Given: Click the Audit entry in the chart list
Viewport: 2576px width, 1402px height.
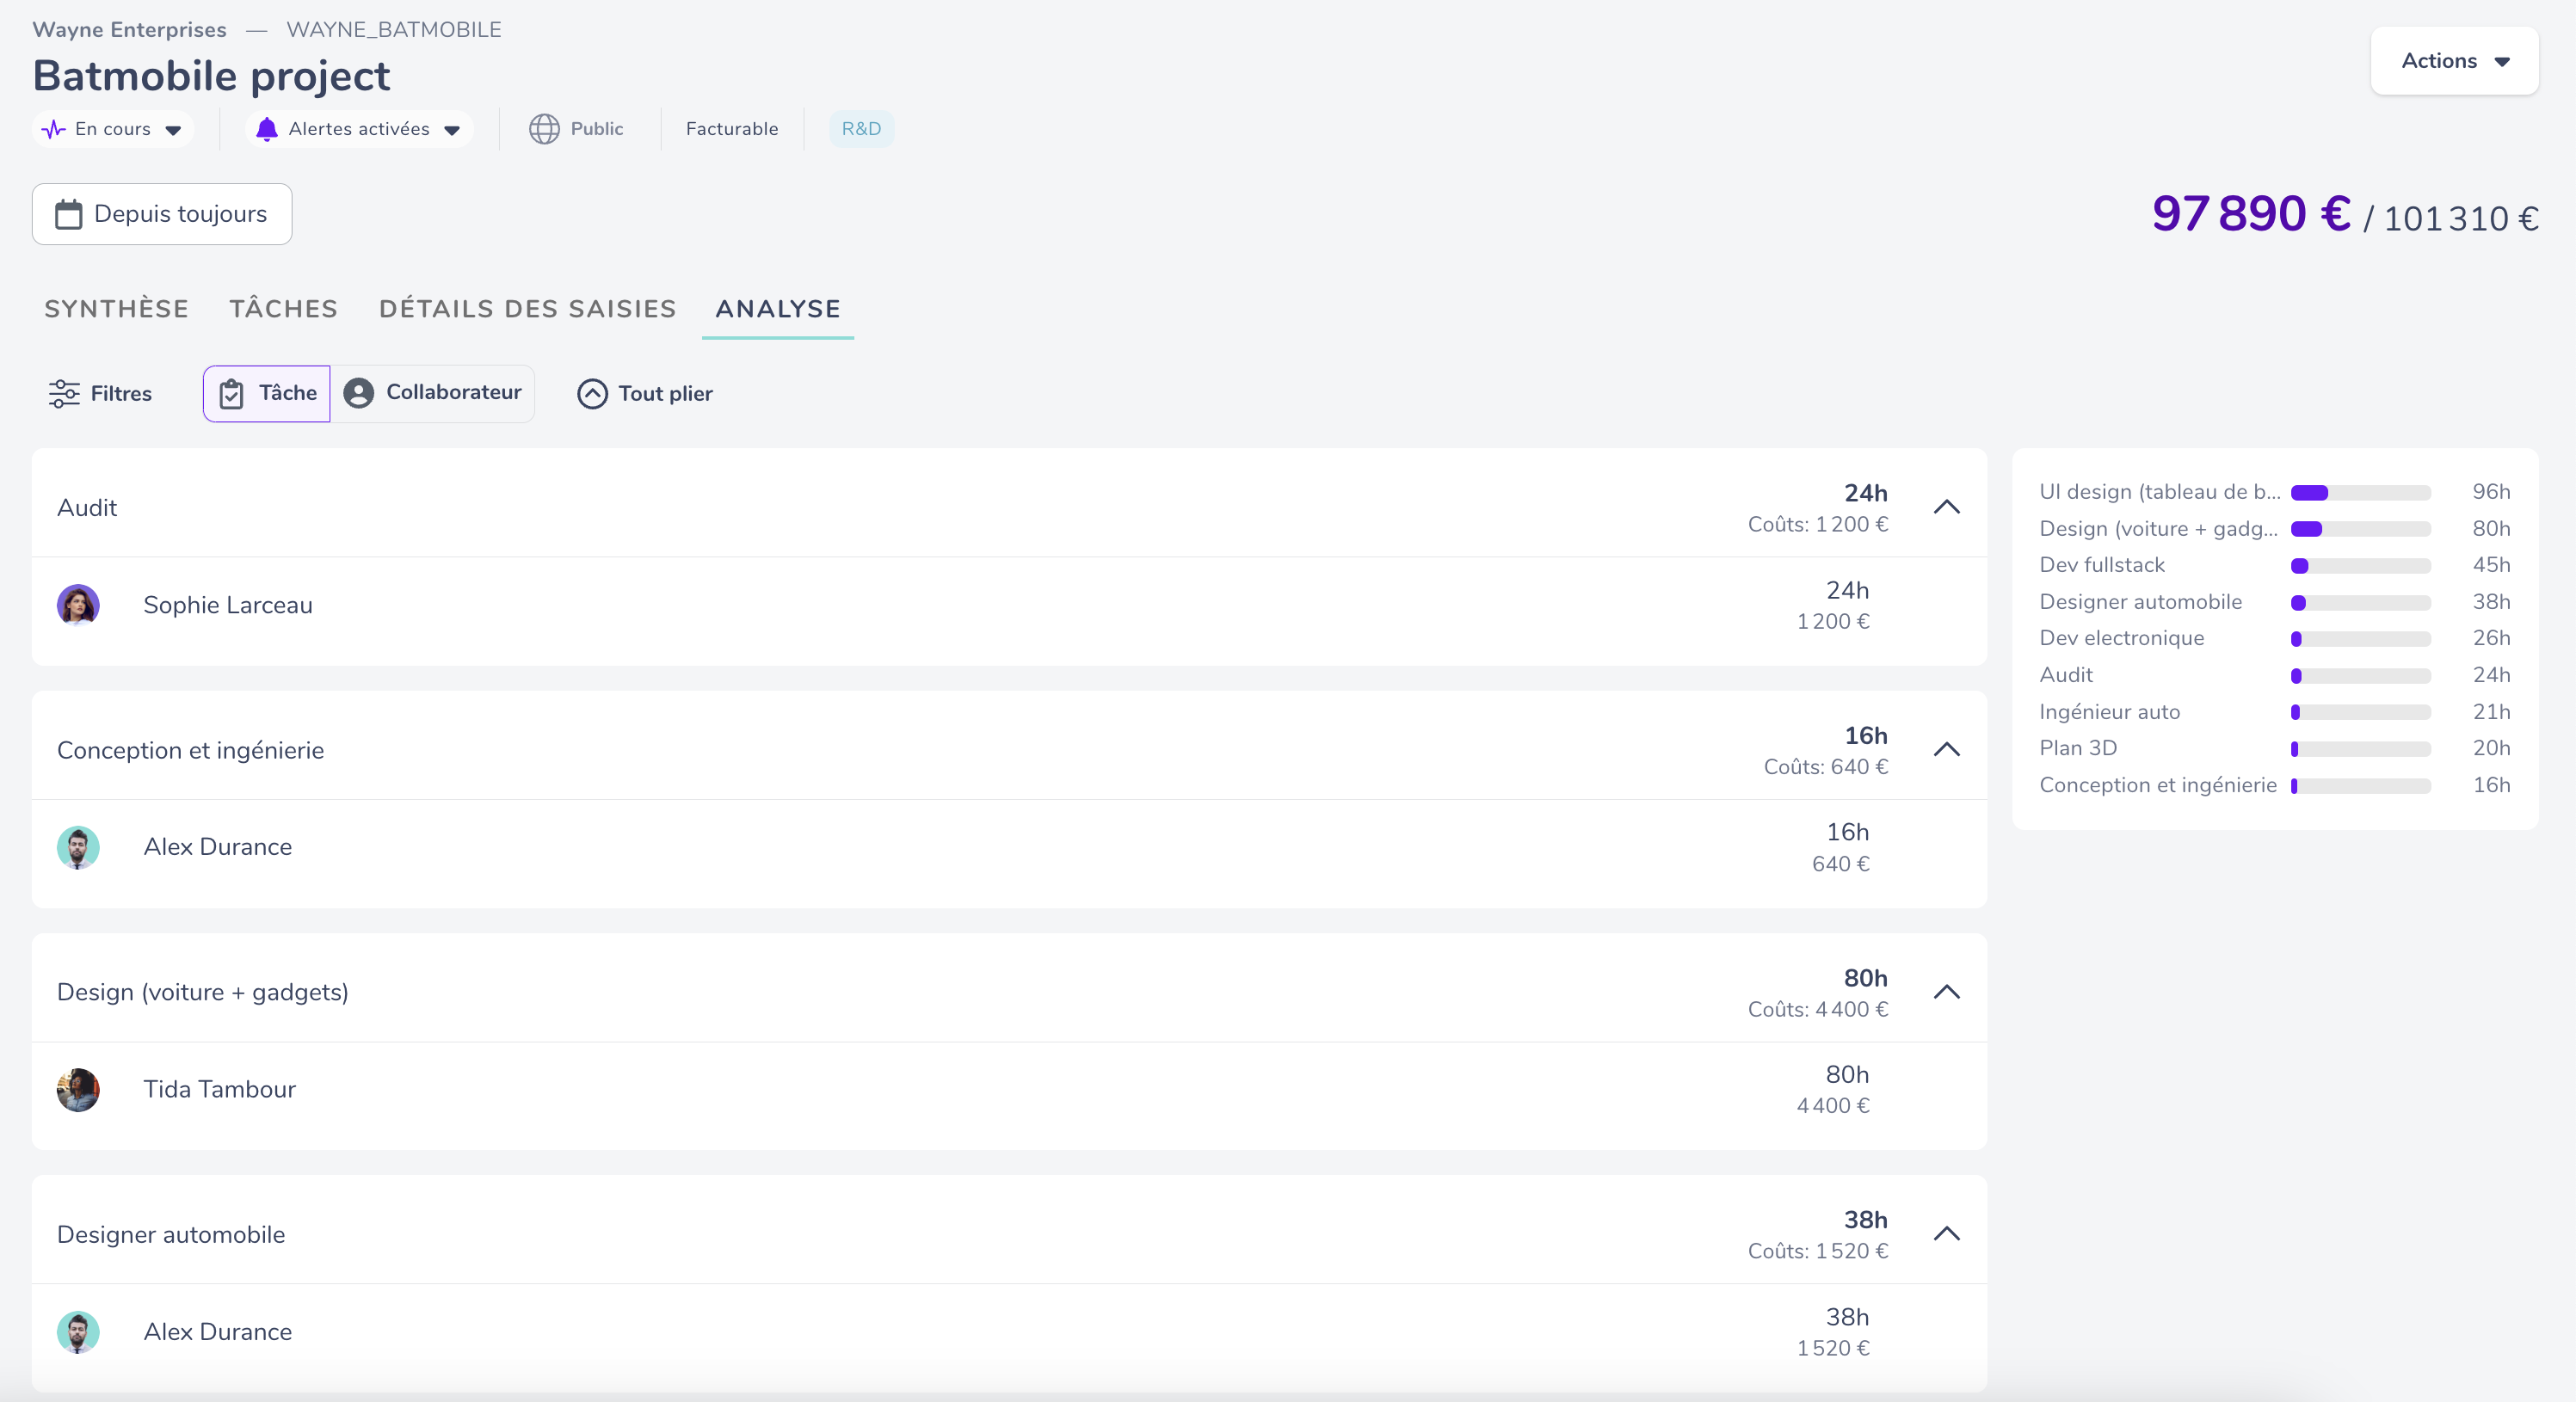Looking at the screenshot, I should tap(2066, 675).
